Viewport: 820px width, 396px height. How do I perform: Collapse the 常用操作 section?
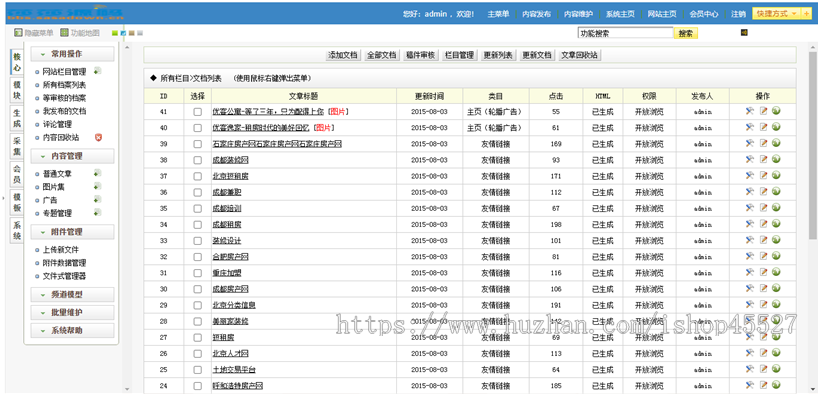pyautogui.click(x=72, y=54)
